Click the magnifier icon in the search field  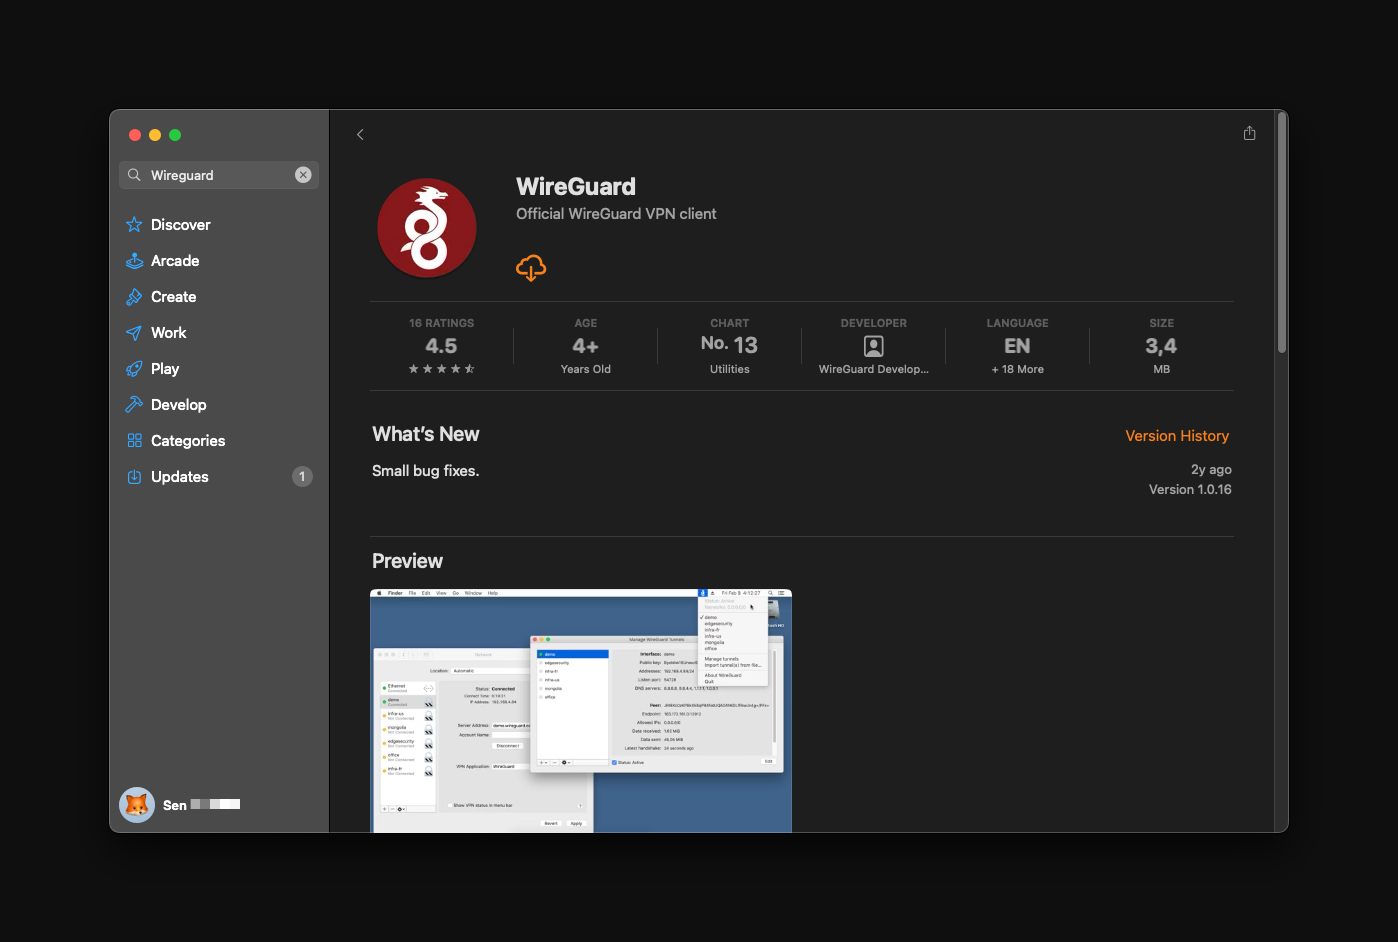(x=134, y=175)
